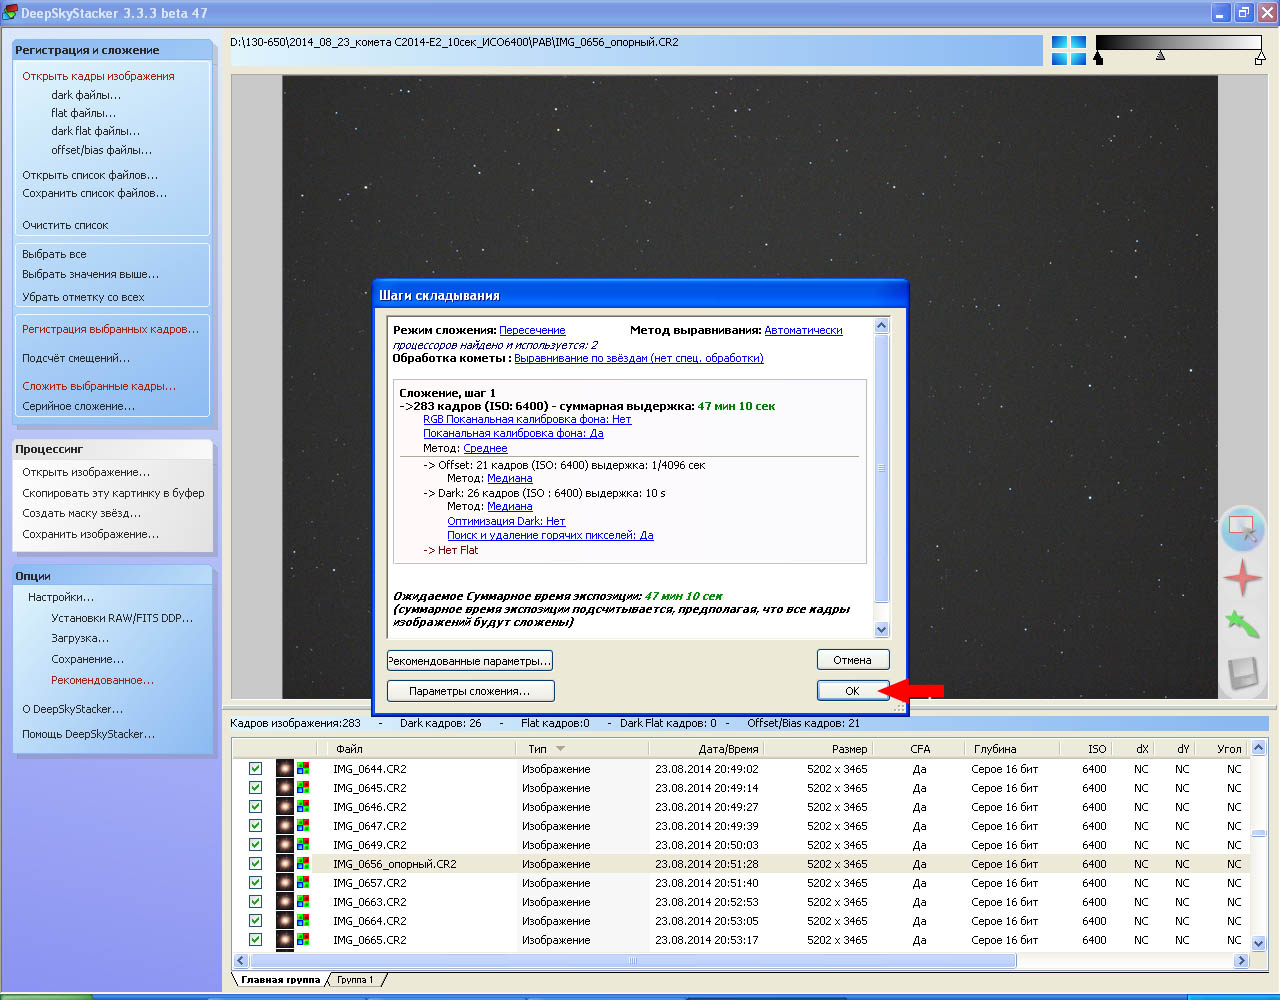This screenshot has height=1000, width=1280.
Task: Activate the red star edit mode icon
Action: tap(1242, 578)
